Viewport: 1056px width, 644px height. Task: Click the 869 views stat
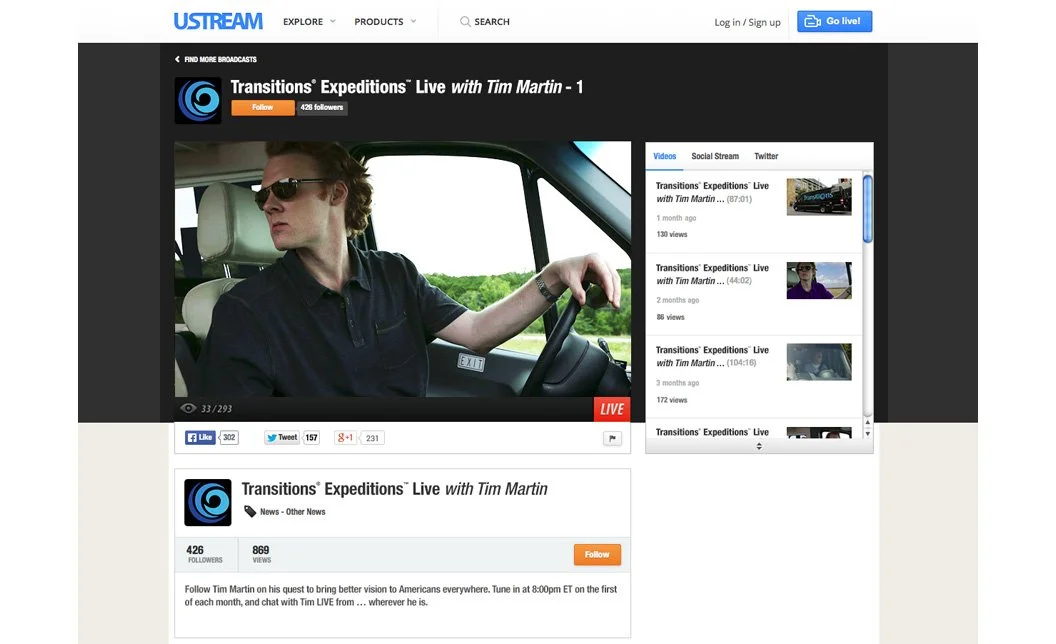(261, 554)
